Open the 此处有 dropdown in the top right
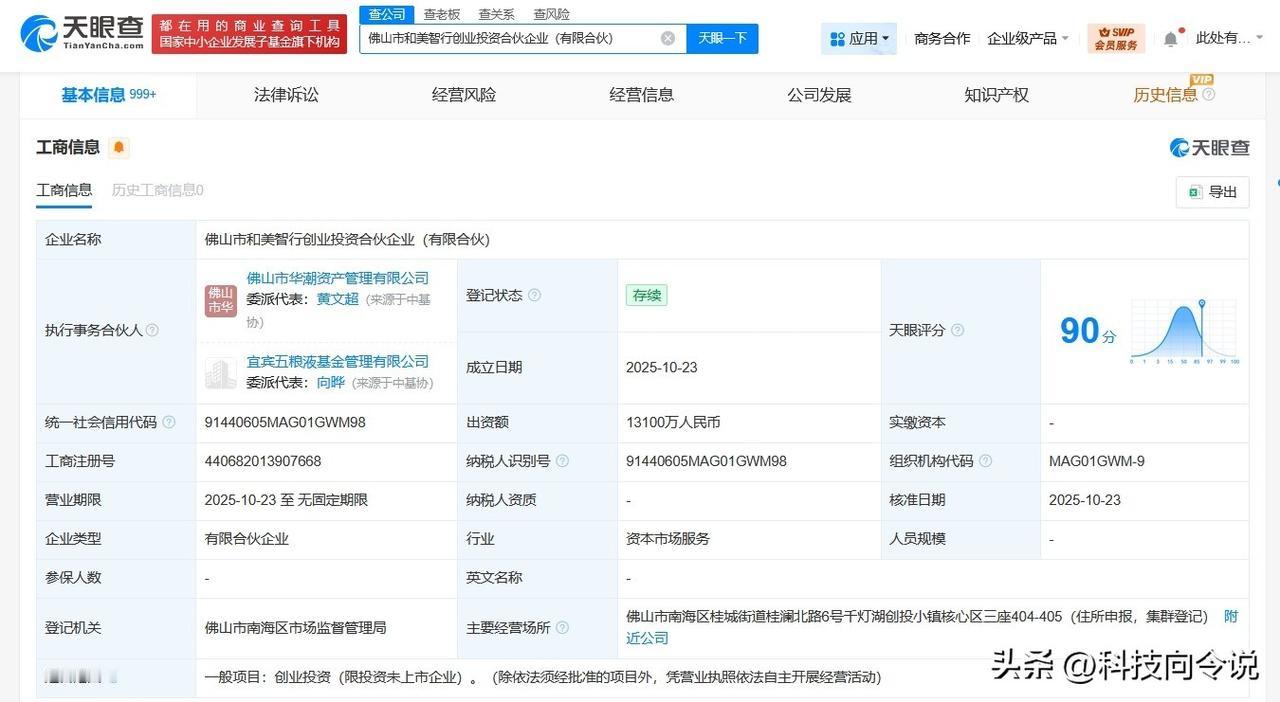 point(1228,37)
